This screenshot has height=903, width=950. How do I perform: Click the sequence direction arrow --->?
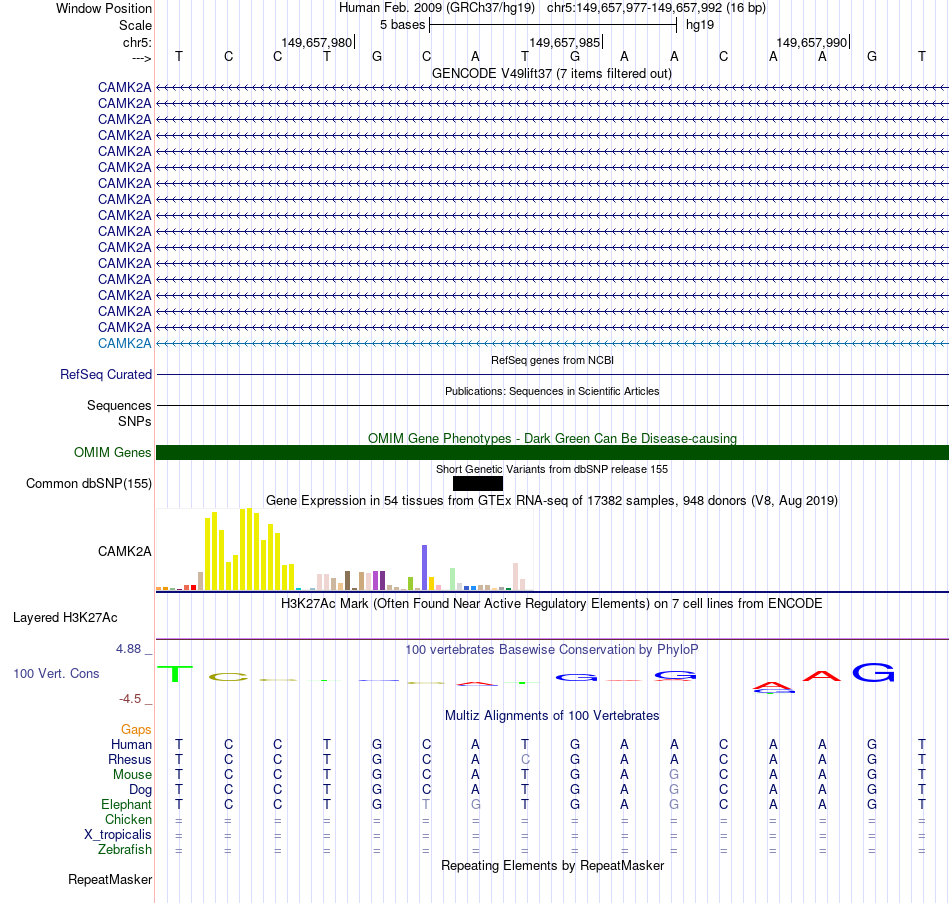[142, 58]
